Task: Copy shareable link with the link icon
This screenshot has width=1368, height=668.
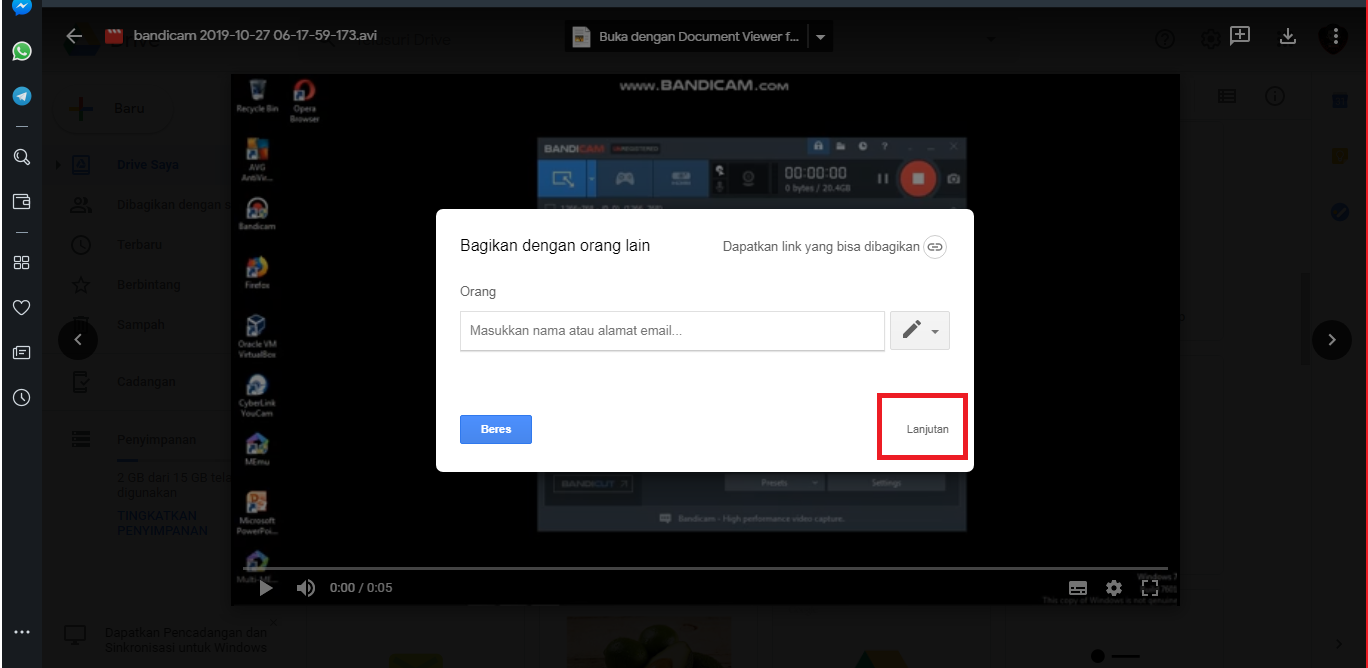Action: pyautogui.click(x=934, y=246)
